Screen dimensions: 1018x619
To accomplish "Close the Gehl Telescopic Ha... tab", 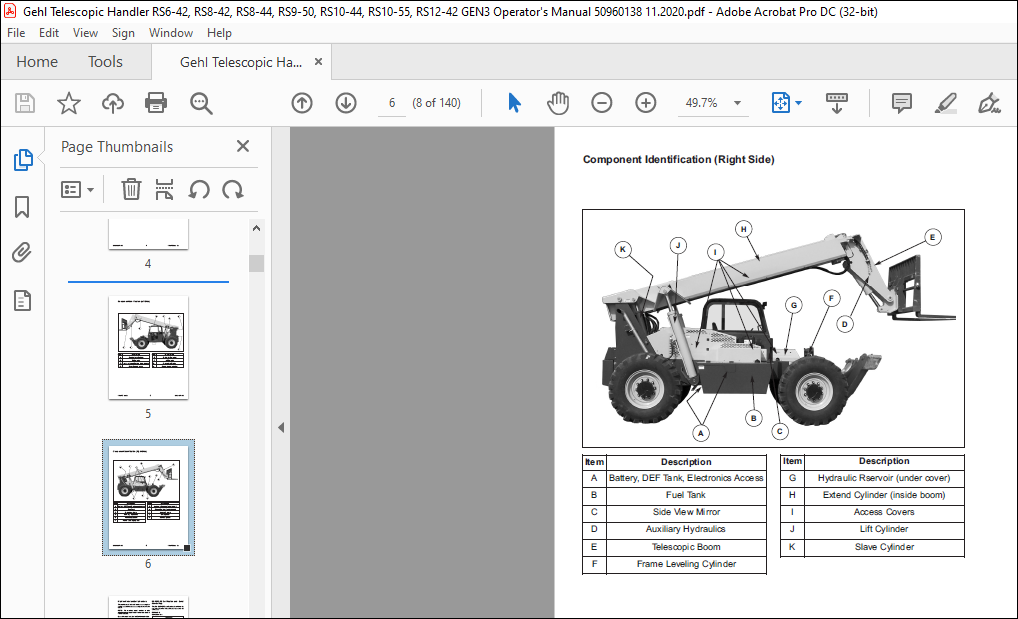I will [x=318, y=62].
